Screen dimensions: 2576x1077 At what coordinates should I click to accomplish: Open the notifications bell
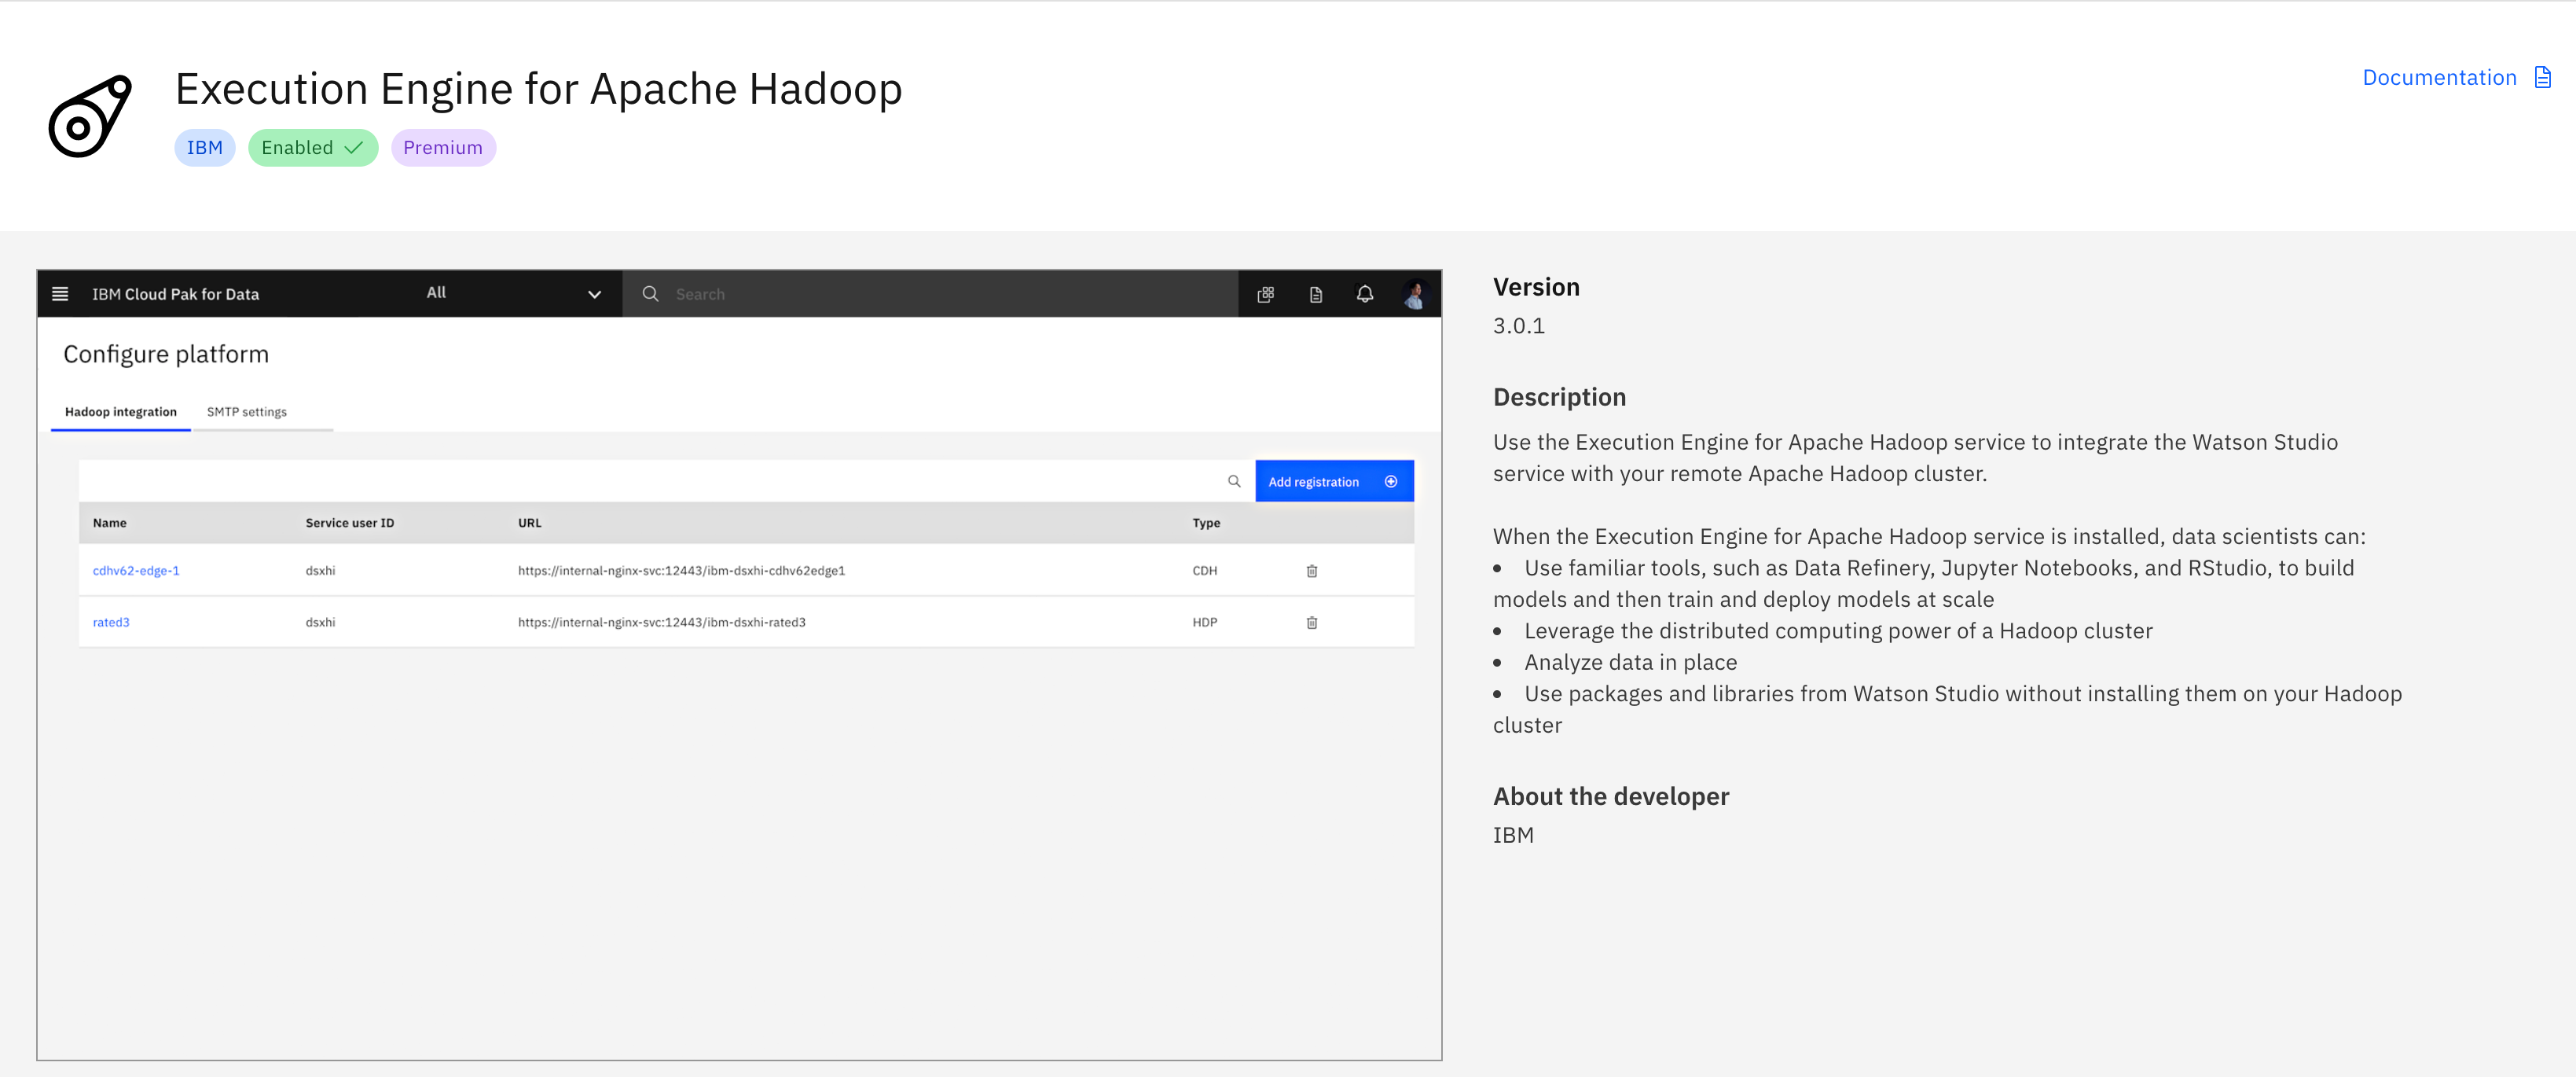point(1364,294)
